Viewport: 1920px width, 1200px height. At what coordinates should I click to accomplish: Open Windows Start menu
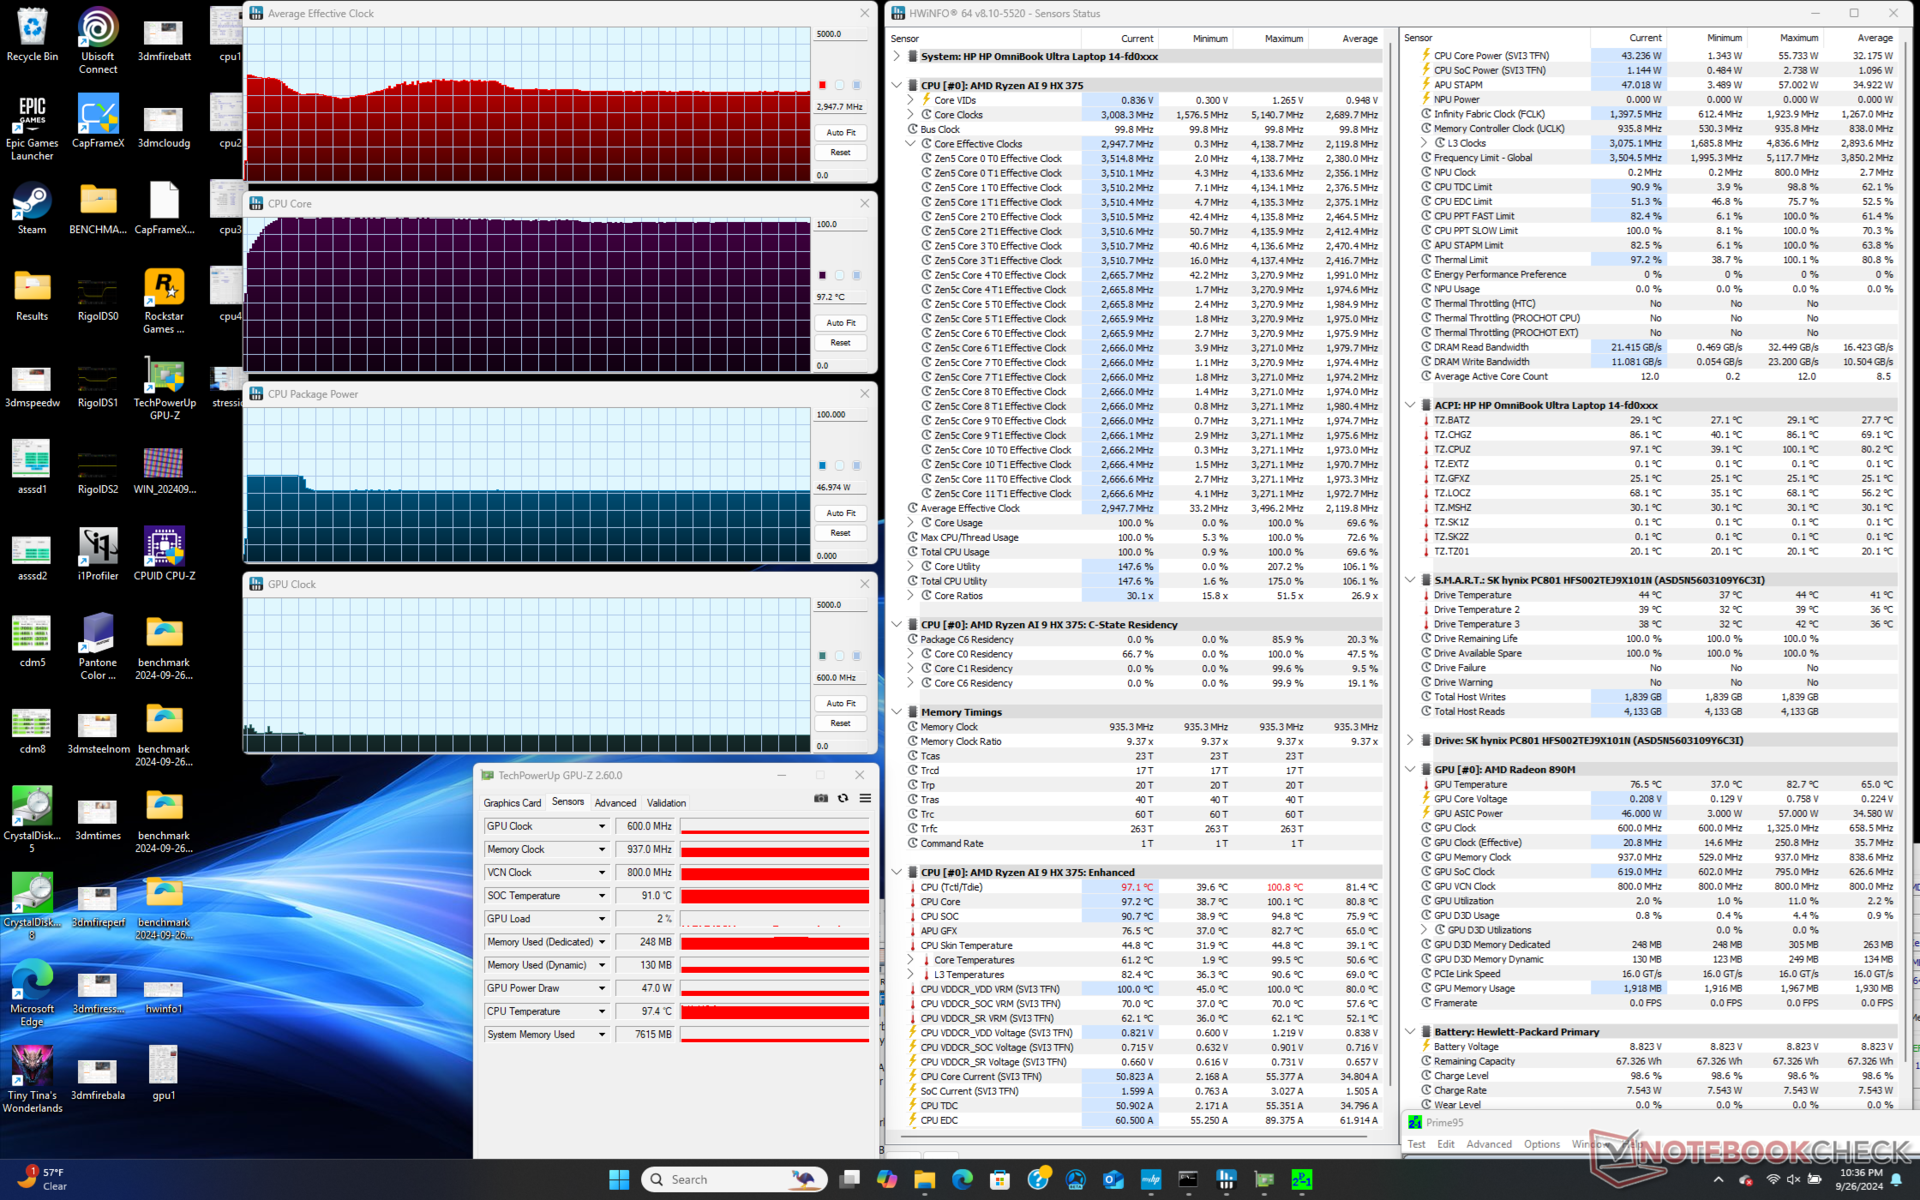(x=619, y=1179)
